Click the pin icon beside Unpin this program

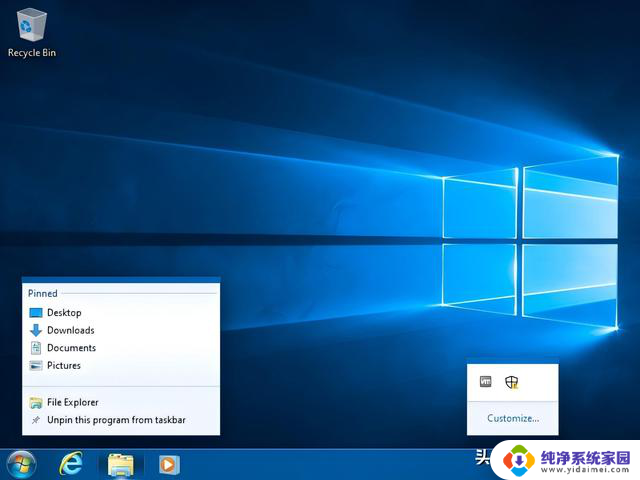[36, 420]
